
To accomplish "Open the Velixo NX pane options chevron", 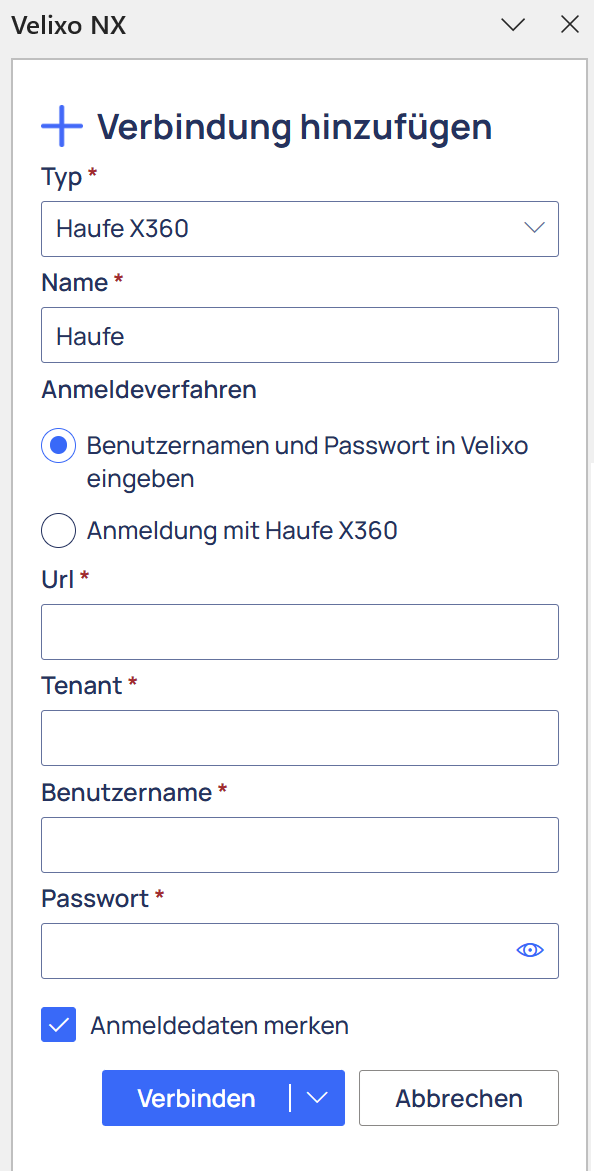I will [x=513, y=25].
